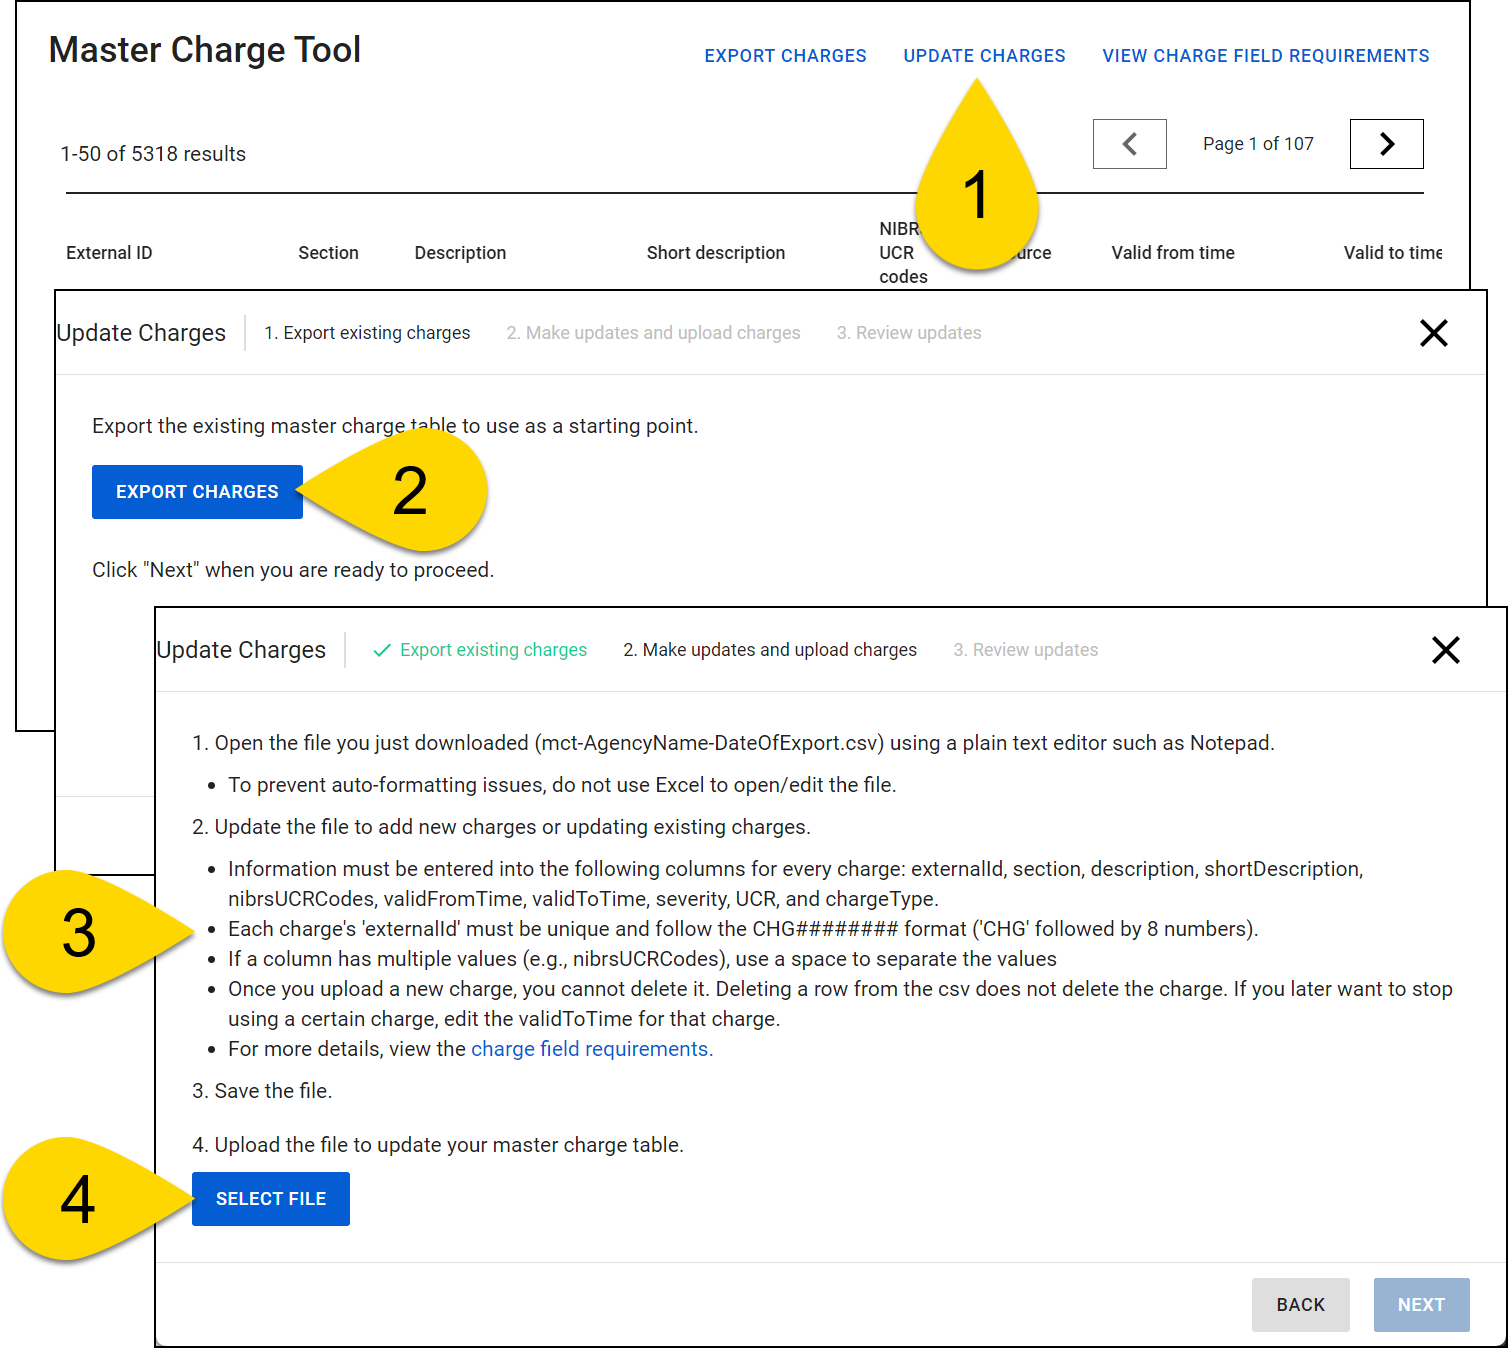This screenshot has height=1348, width=1508.
Task: Go to the next page of results
Action: (1386, 143)
